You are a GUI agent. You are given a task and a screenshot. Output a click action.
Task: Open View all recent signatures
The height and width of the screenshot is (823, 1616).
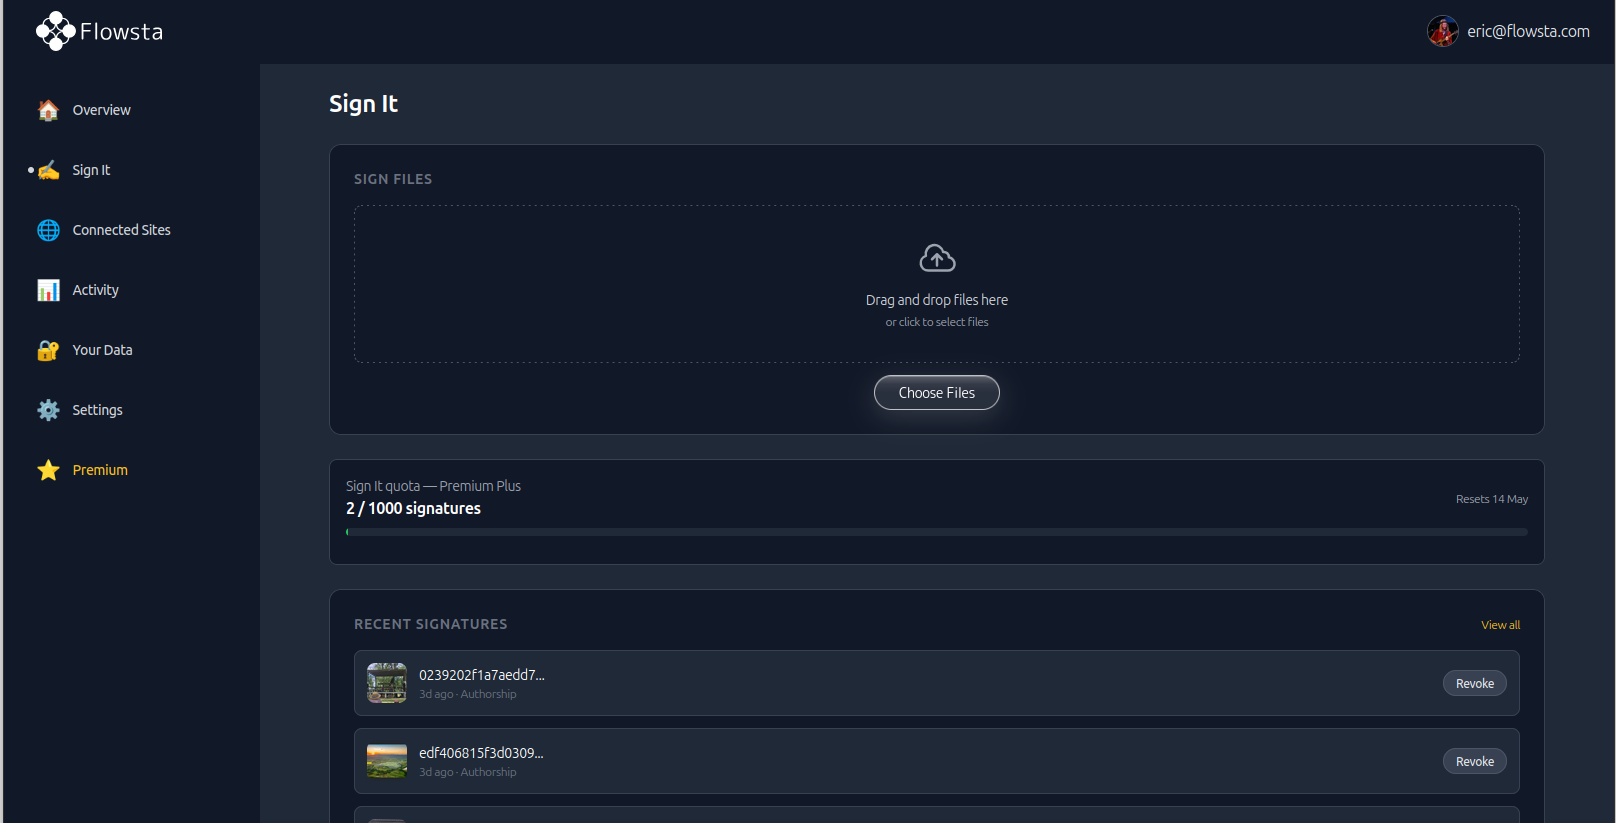[x=1500, y=625]
